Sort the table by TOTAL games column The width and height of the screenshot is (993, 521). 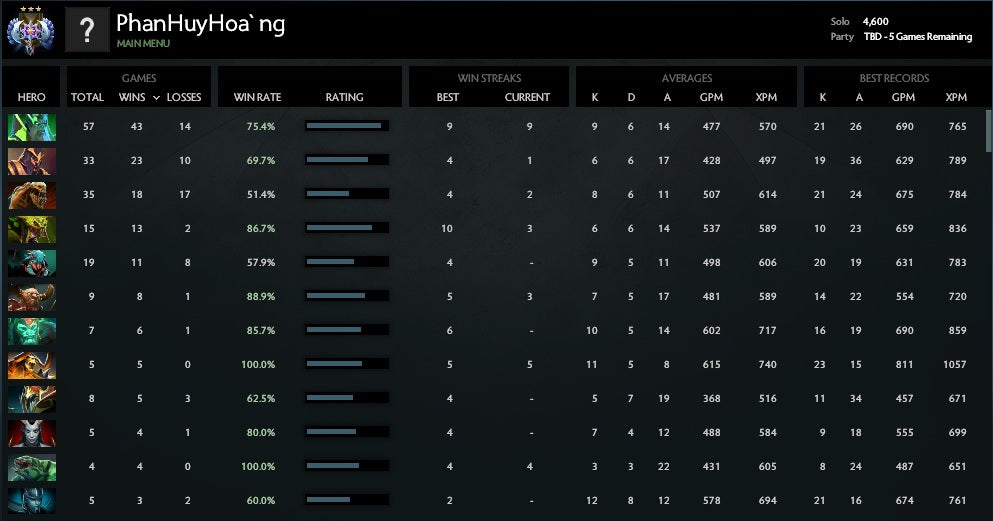coord(87,98)
